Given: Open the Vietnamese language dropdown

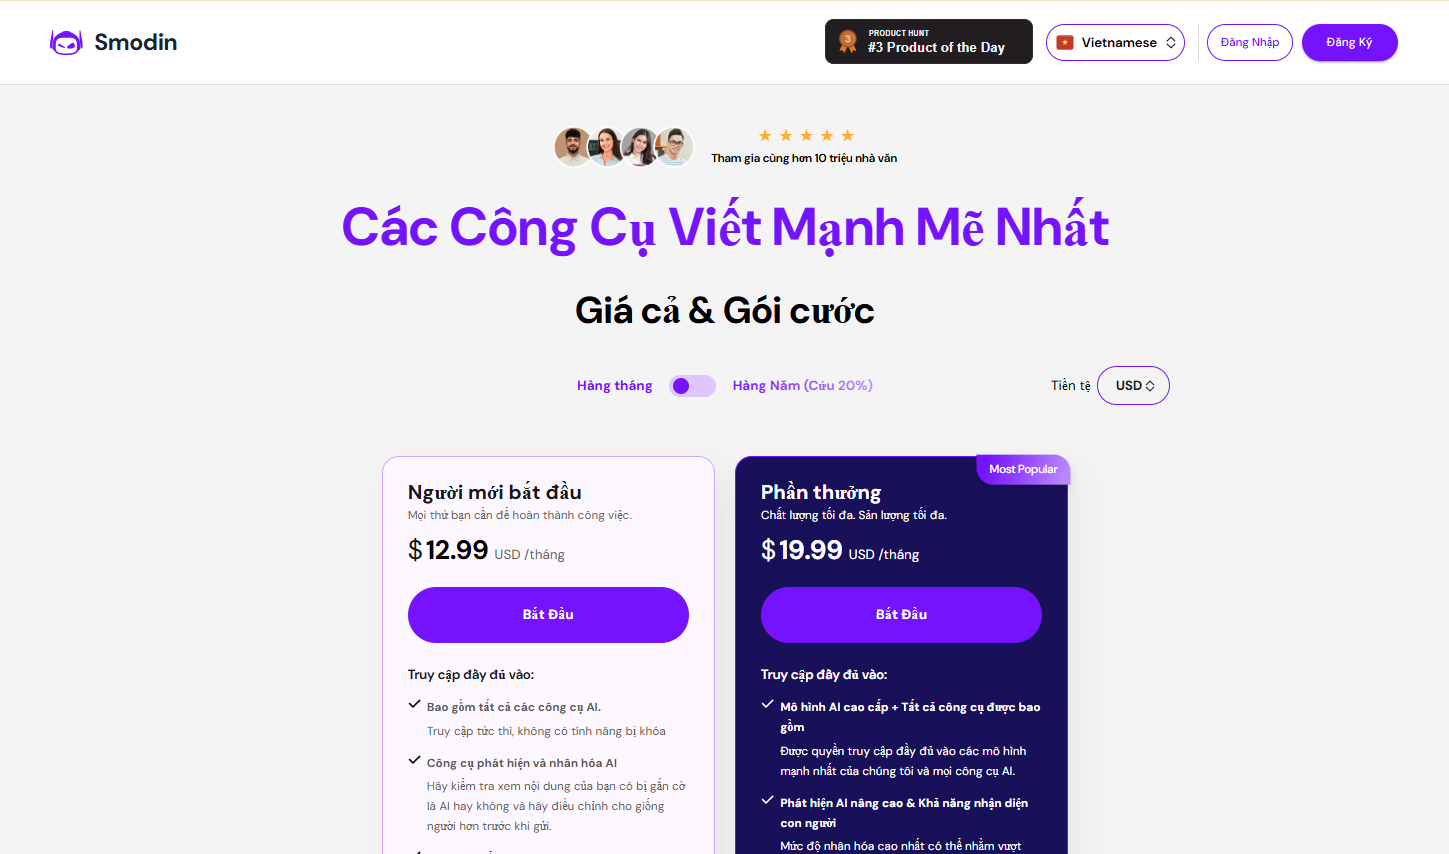Looking at the screenshot, I should click(1115, 42).
